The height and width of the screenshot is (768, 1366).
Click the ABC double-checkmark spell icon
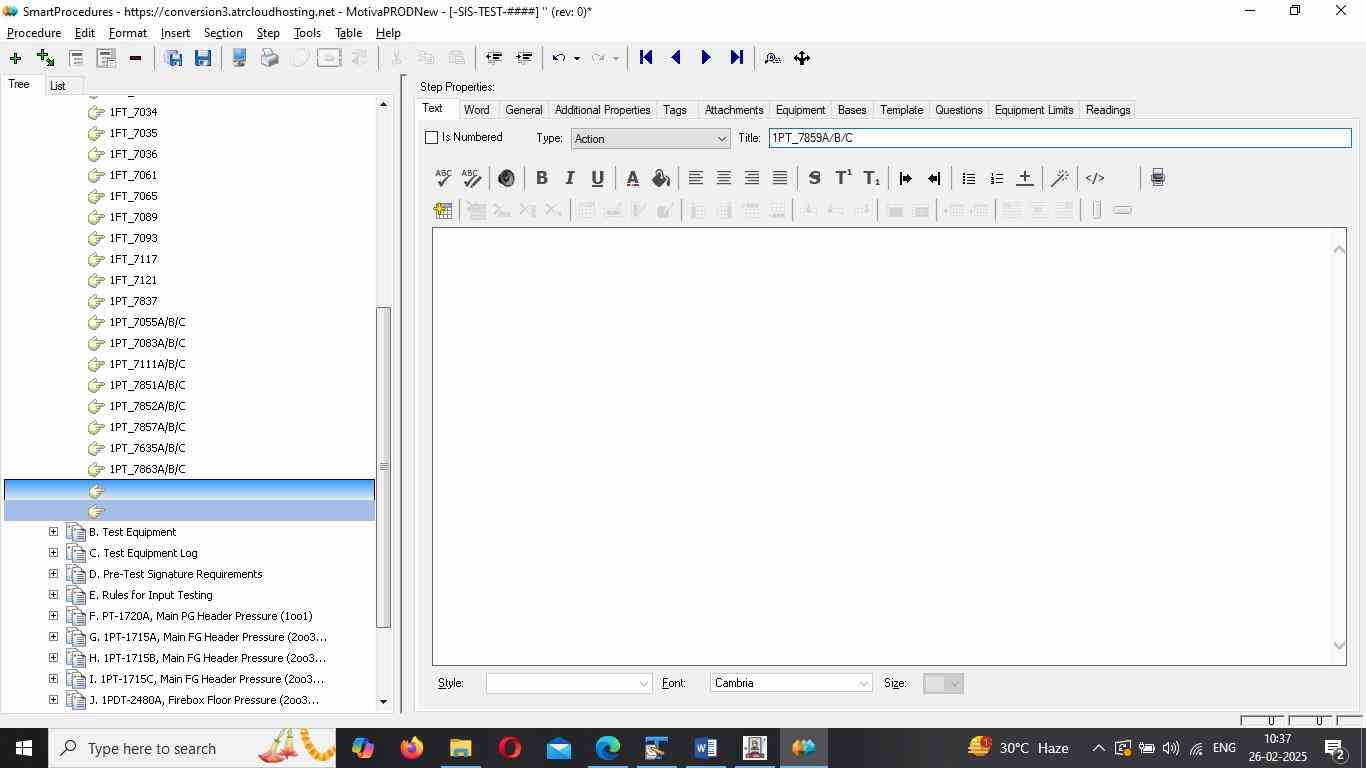472,178
